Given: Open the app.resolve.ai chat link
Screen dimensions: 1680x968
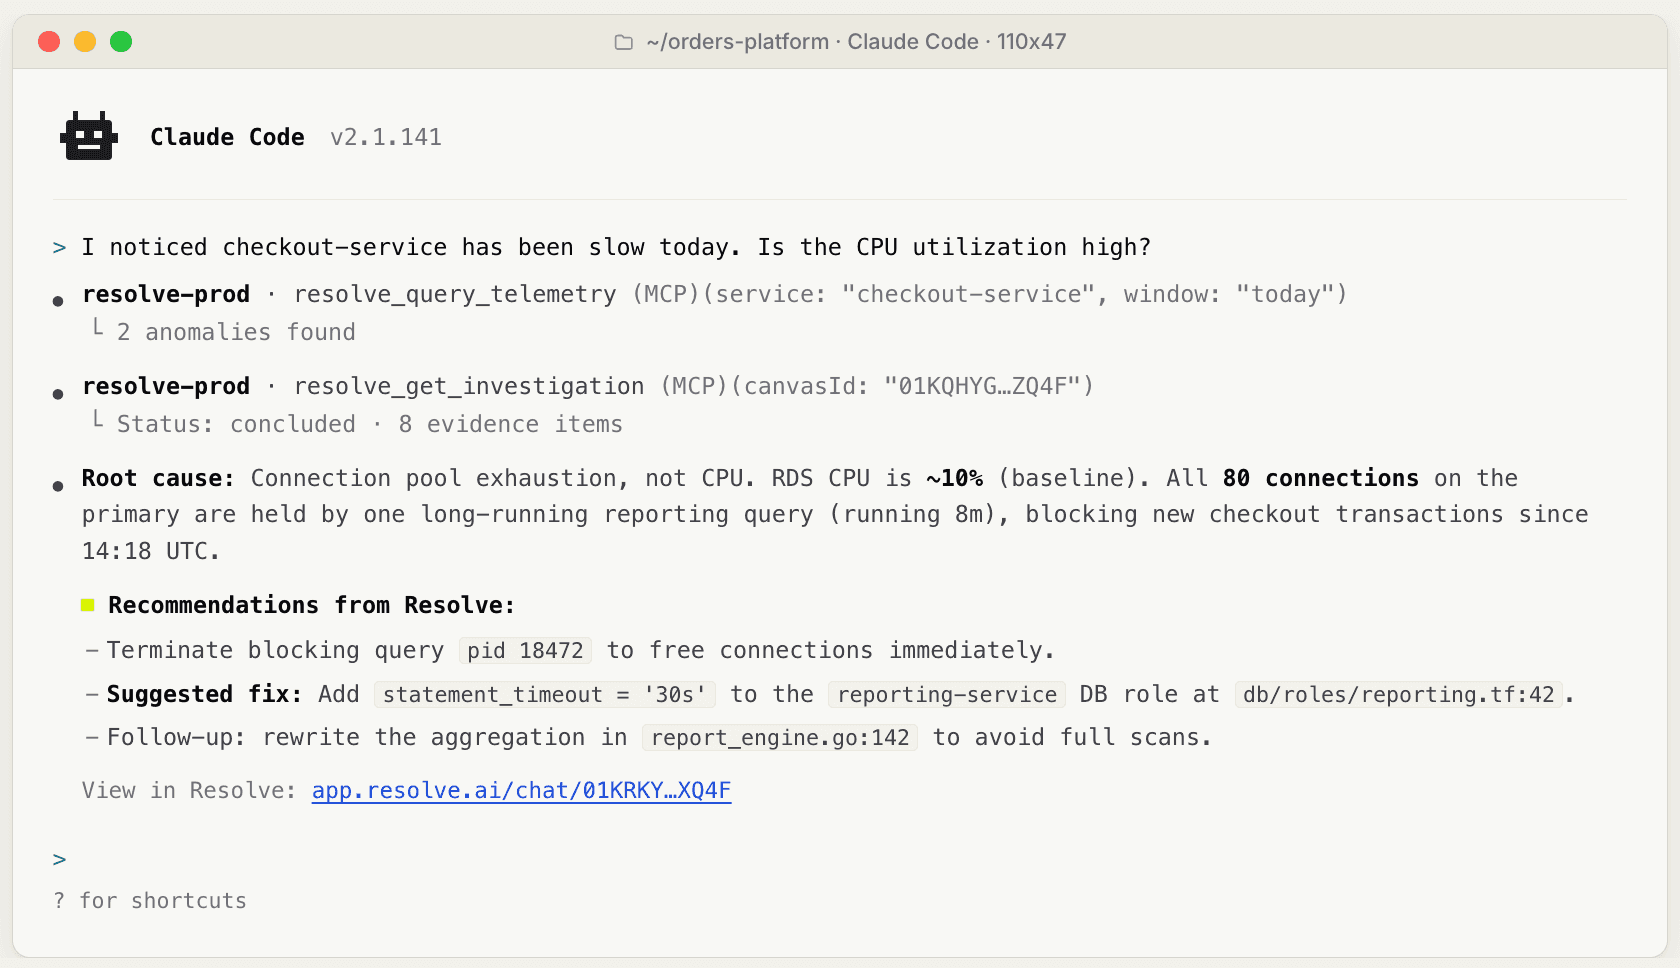Looking at the screenshot, I should 521,790.
